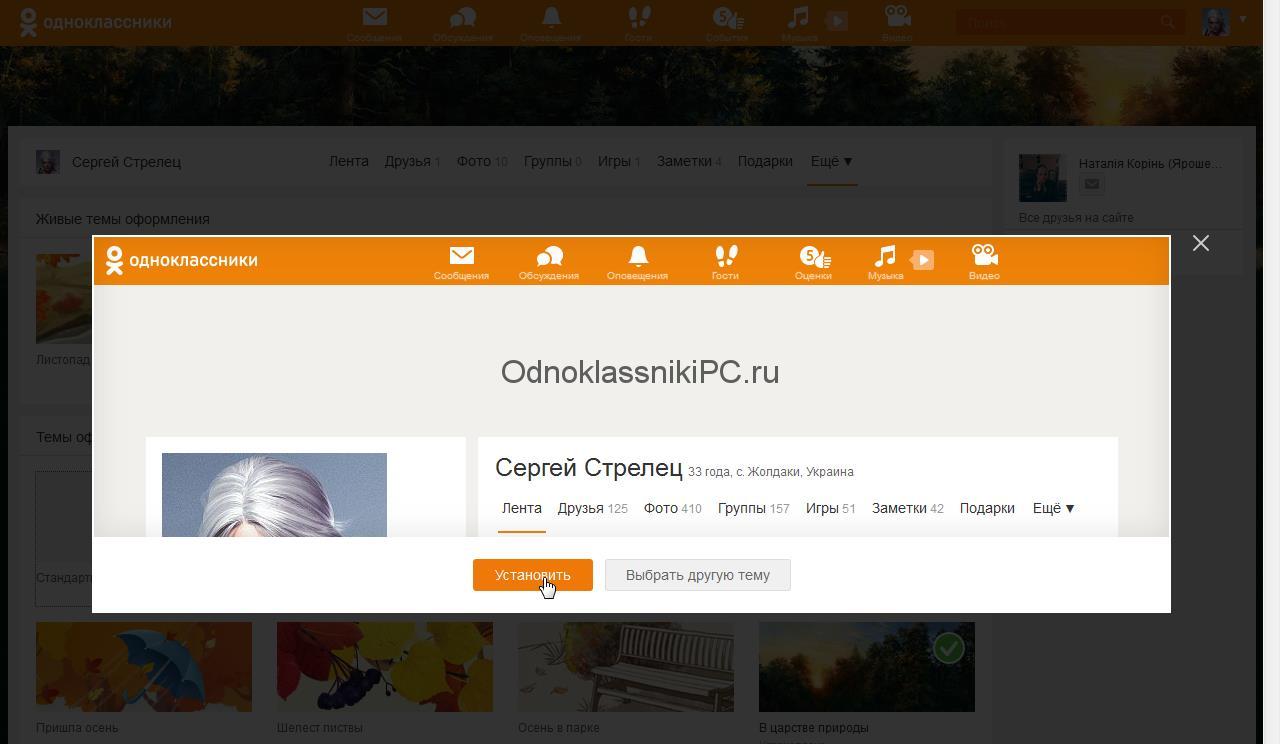Close the theme preview dialog
Viewport: 1280px width, 744px height.
[x=1201, y=243]
